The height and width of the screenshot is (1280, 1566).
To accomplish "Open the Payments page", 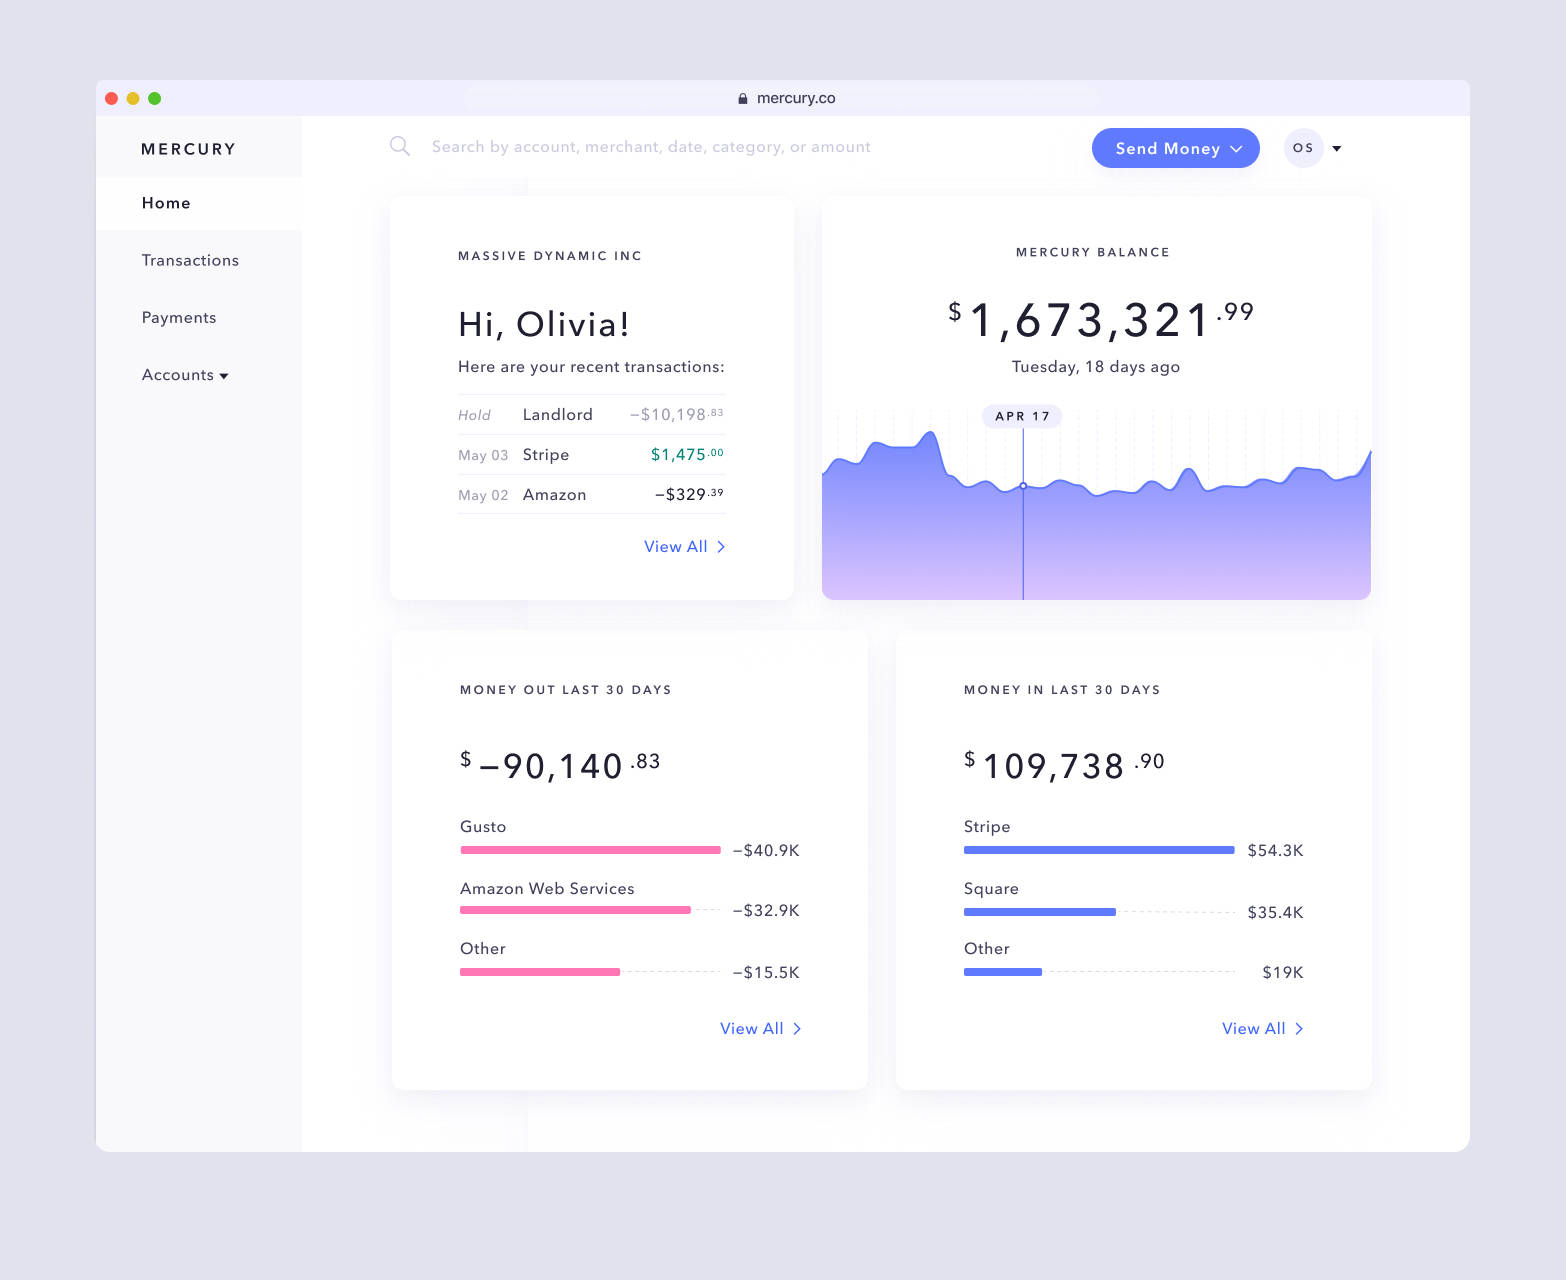I will point(179,317).
